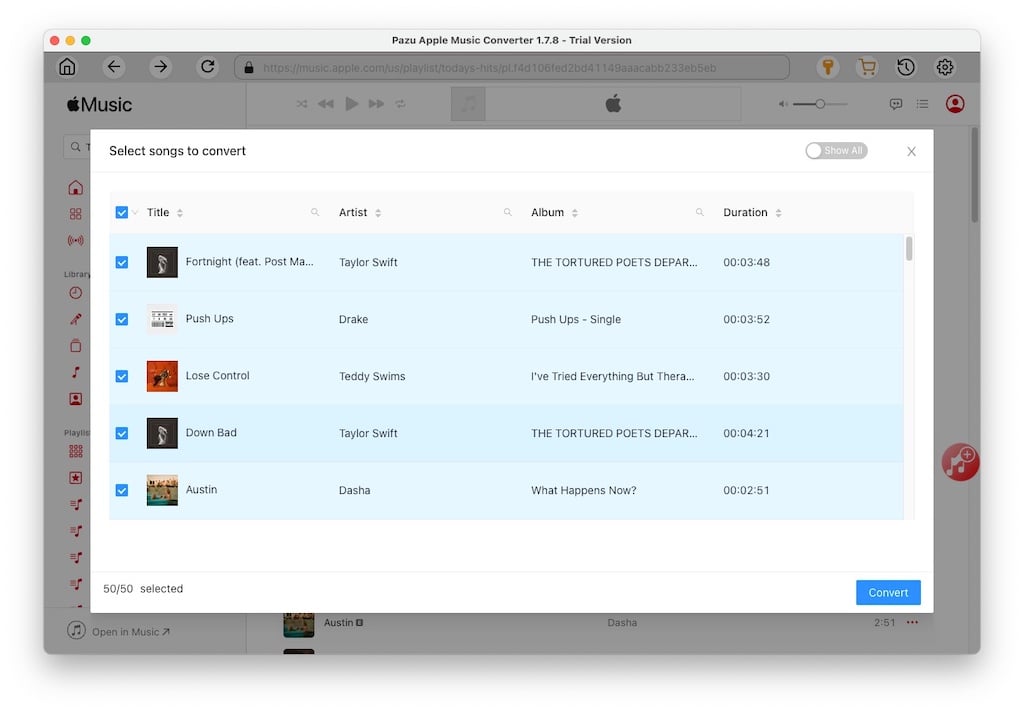
Task: Adjust the volume slider knob
Action: [820, 104]
